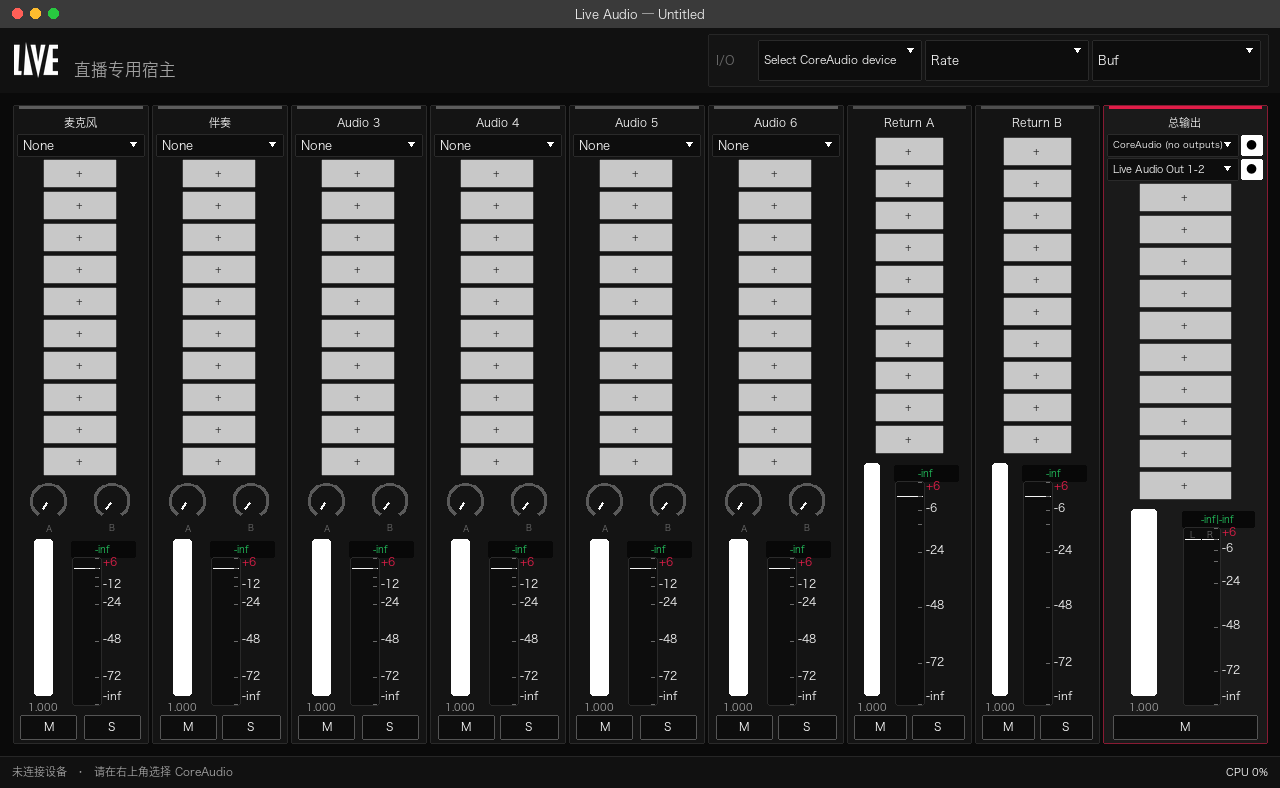Mute the 伴奏 channel
Image resolution: width=1280 pixels, height=788 pixels.
point(187,727)
